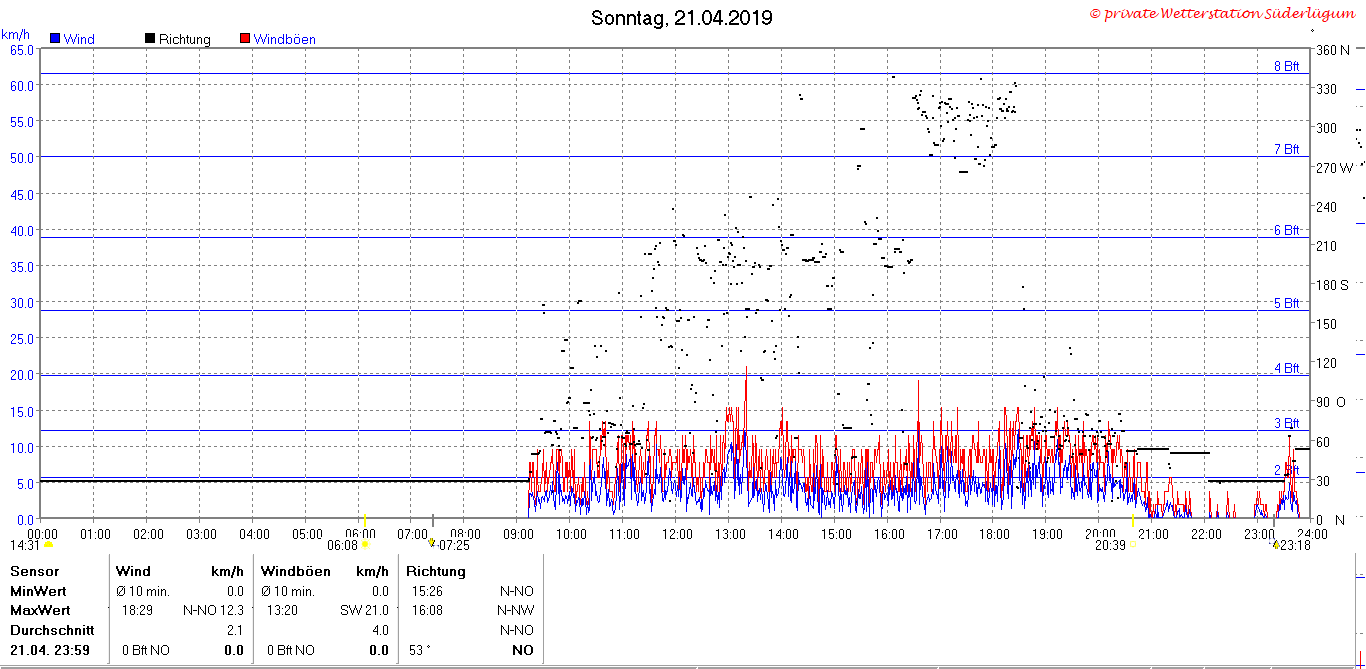The width and height of the screenshot is (1366, 669).
Task: Click the red Windböen legend square
Action: 245,39
